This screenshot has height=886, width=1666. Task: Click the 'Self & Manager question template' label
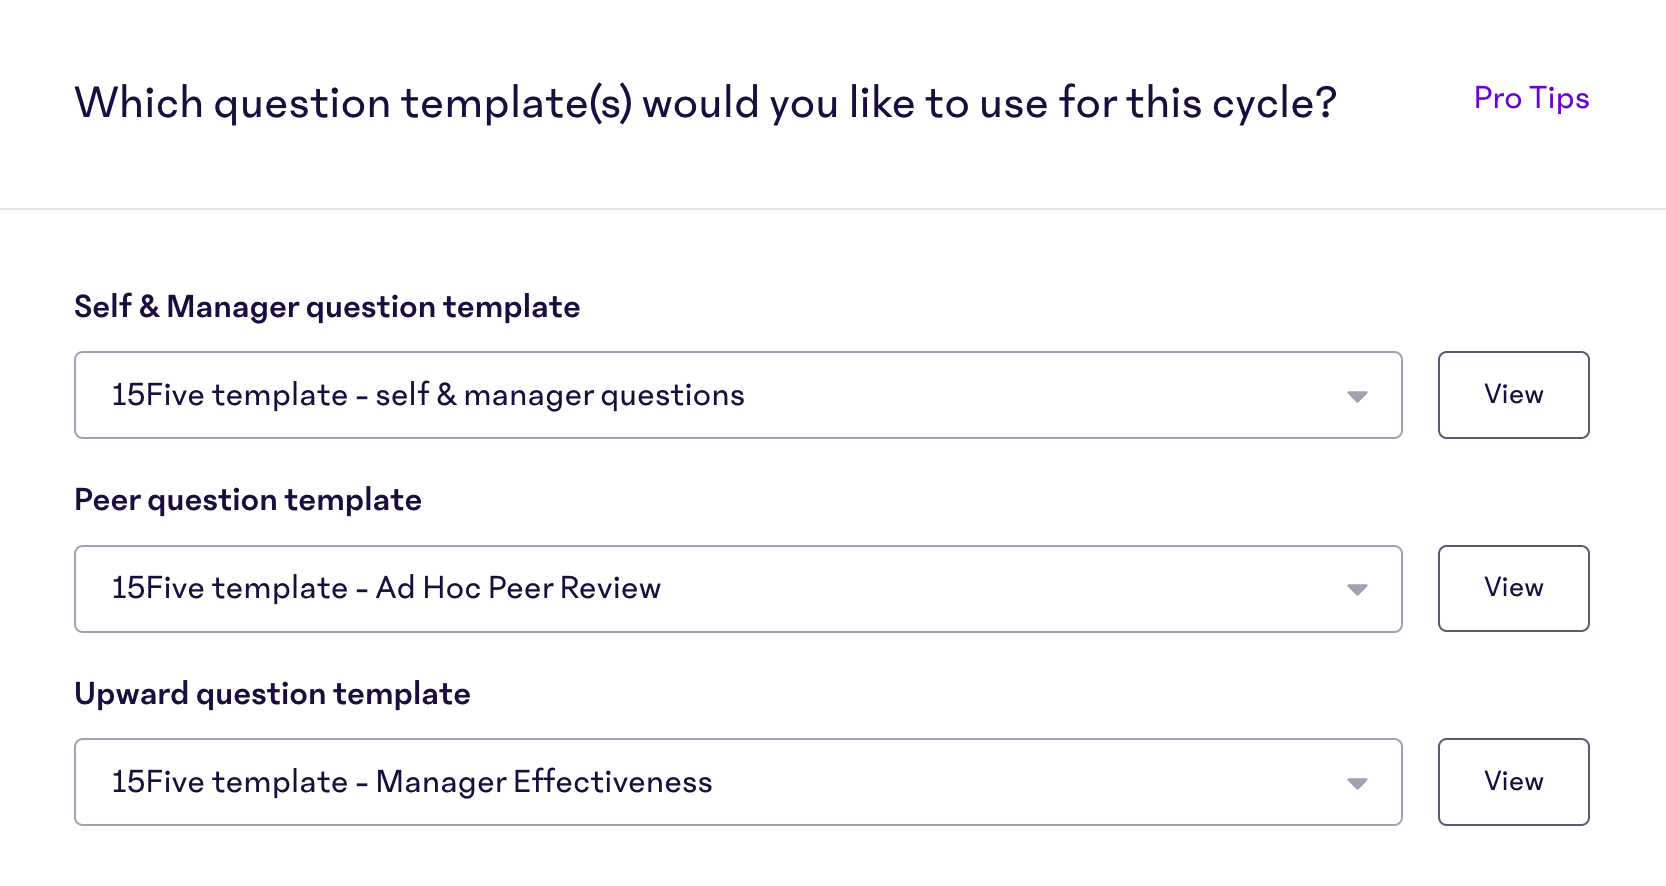327,307
